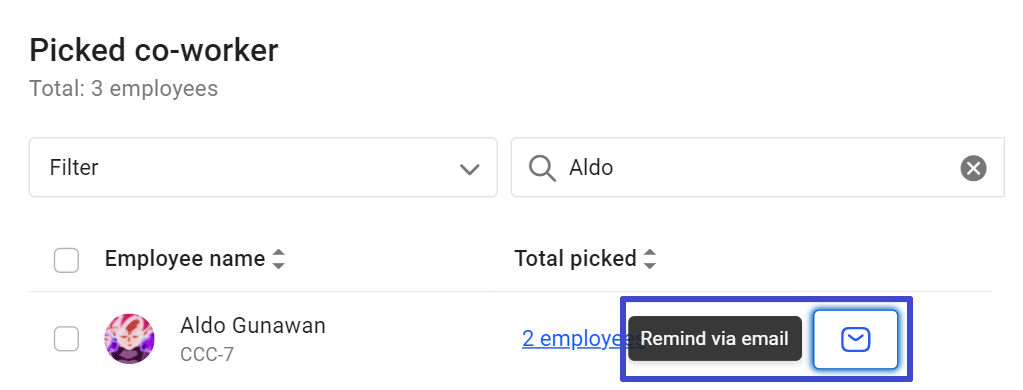The height and width of the screenshot is (390, 1023).
Task: Click the Total picked column header
Action: (575, 259)
